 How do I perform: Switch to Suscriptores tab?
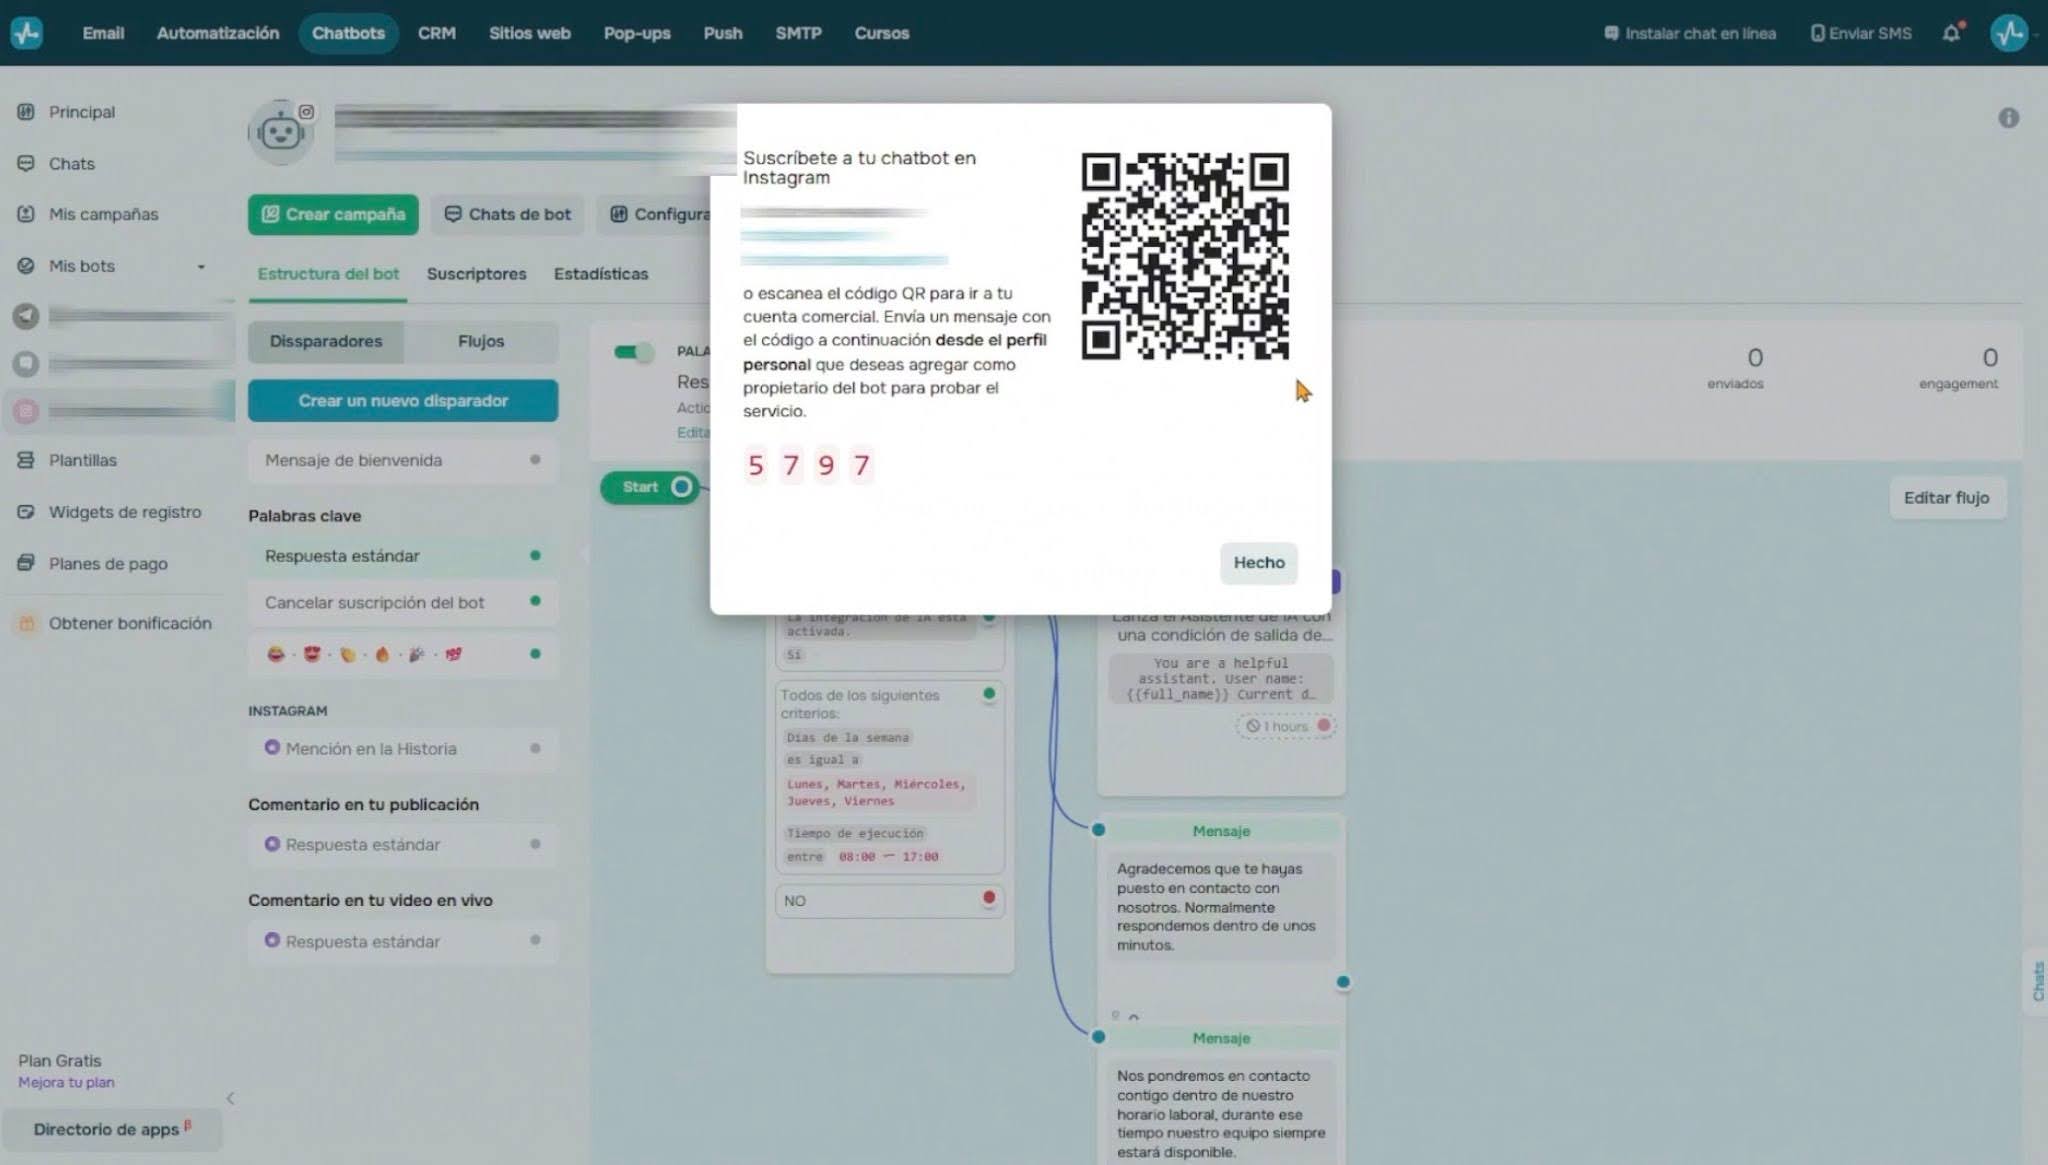pos(476,274)
